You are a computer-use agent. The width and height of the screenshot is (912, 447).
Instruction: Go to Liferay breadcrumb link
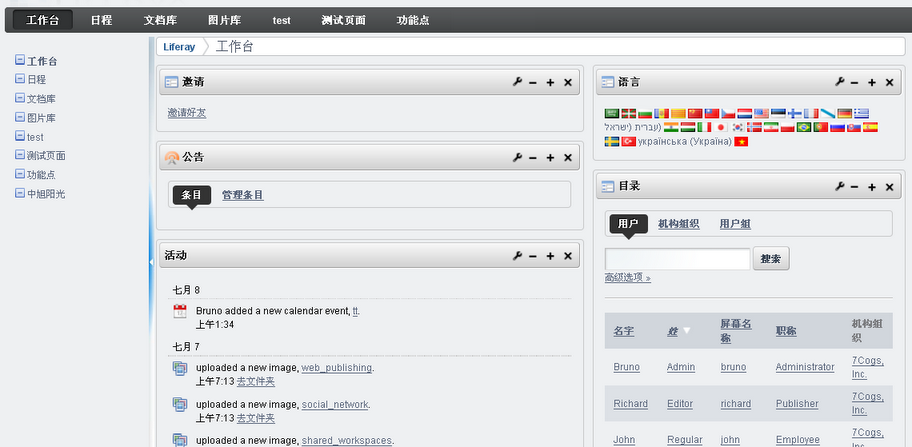coord(179,47)
